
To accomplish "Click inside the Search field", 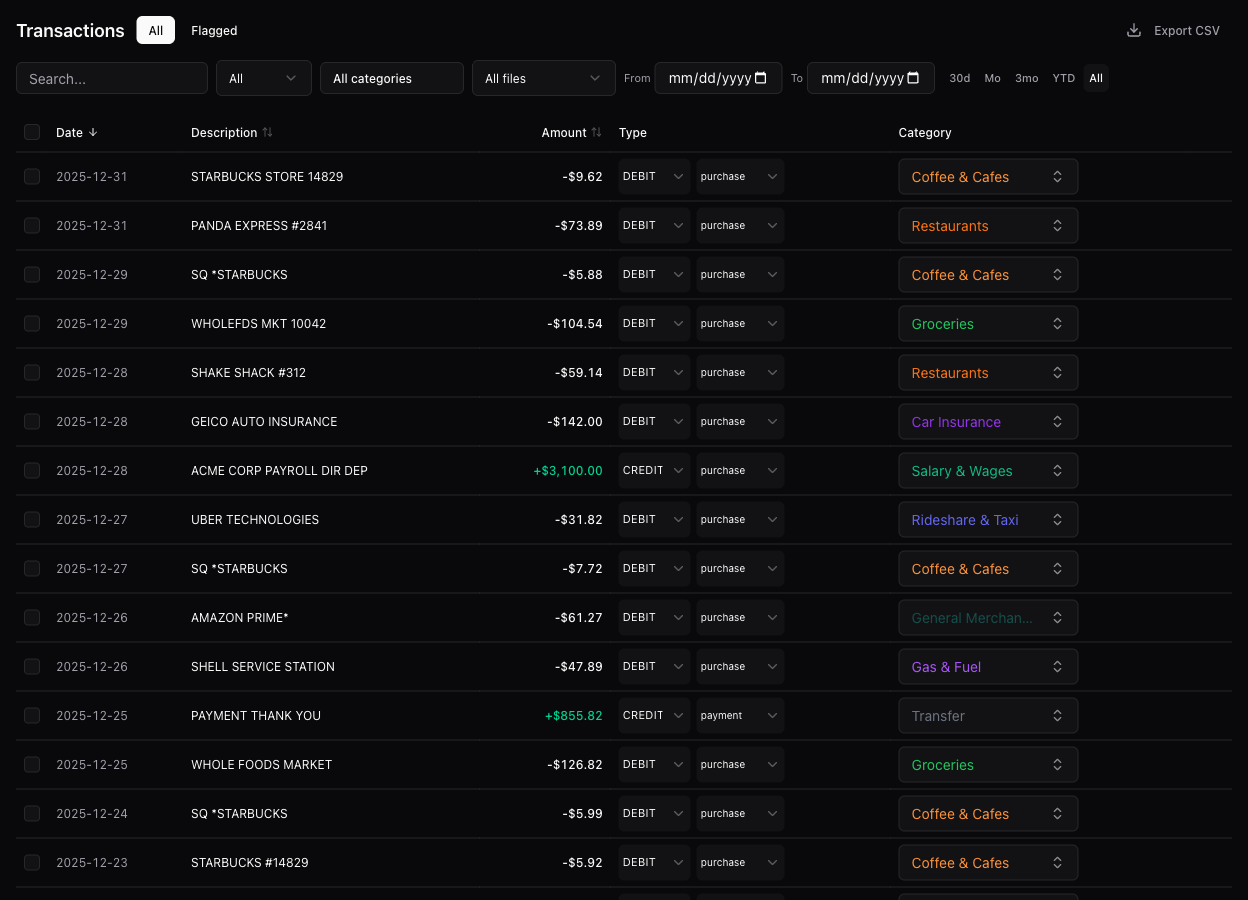I will click(x=111, y=77).
